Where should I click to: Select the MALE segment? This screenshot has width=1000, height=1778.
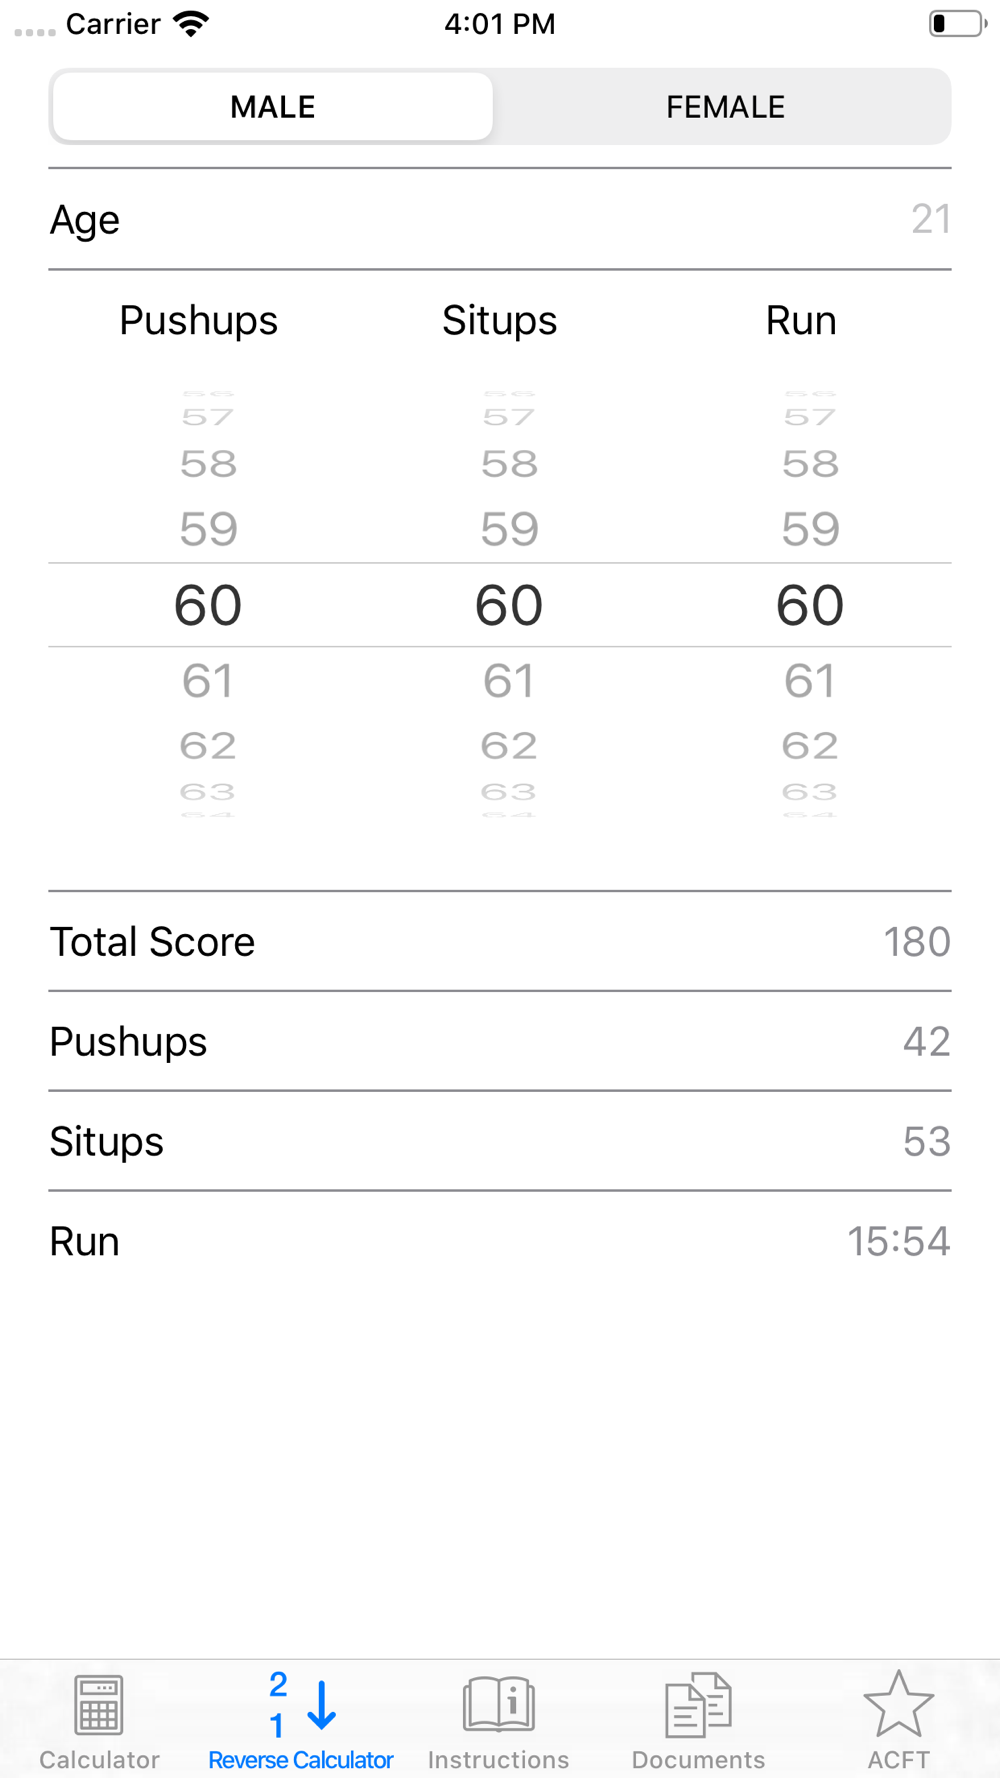[273, 107]
